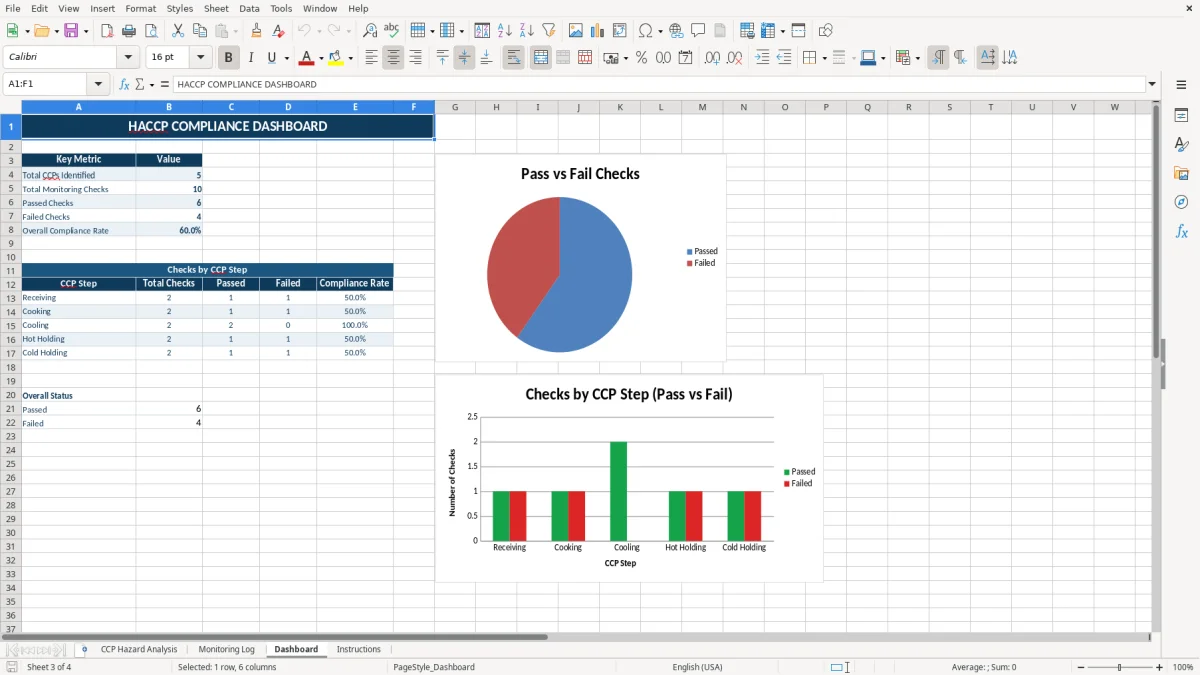Toggle Merge and Center Cells

(541, 58)
